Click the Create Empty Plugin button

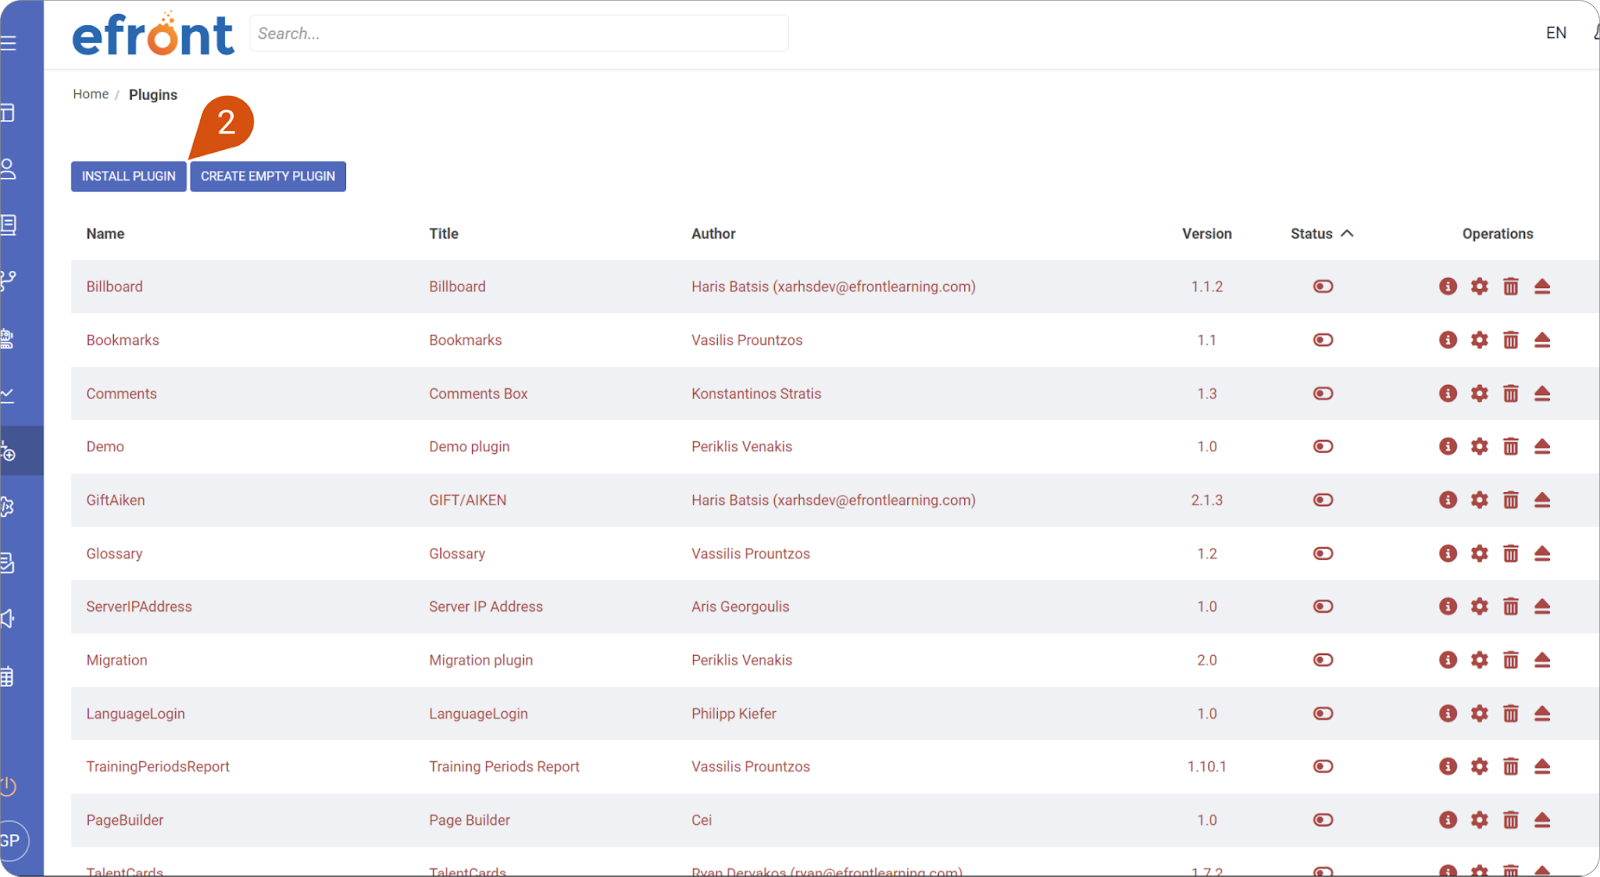tap(268, 176)
